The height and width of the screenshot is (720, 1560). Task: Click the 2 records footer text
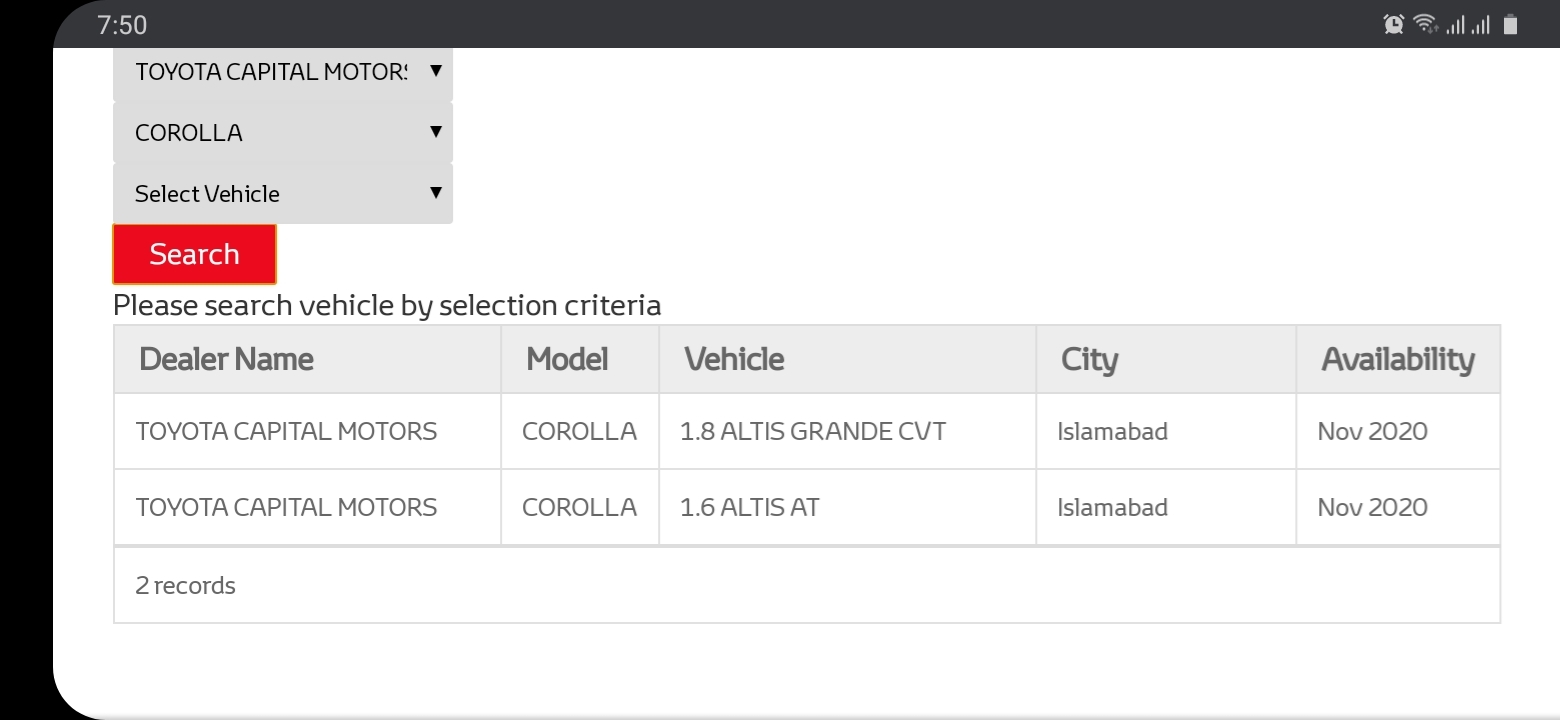[x=185, y=585]
